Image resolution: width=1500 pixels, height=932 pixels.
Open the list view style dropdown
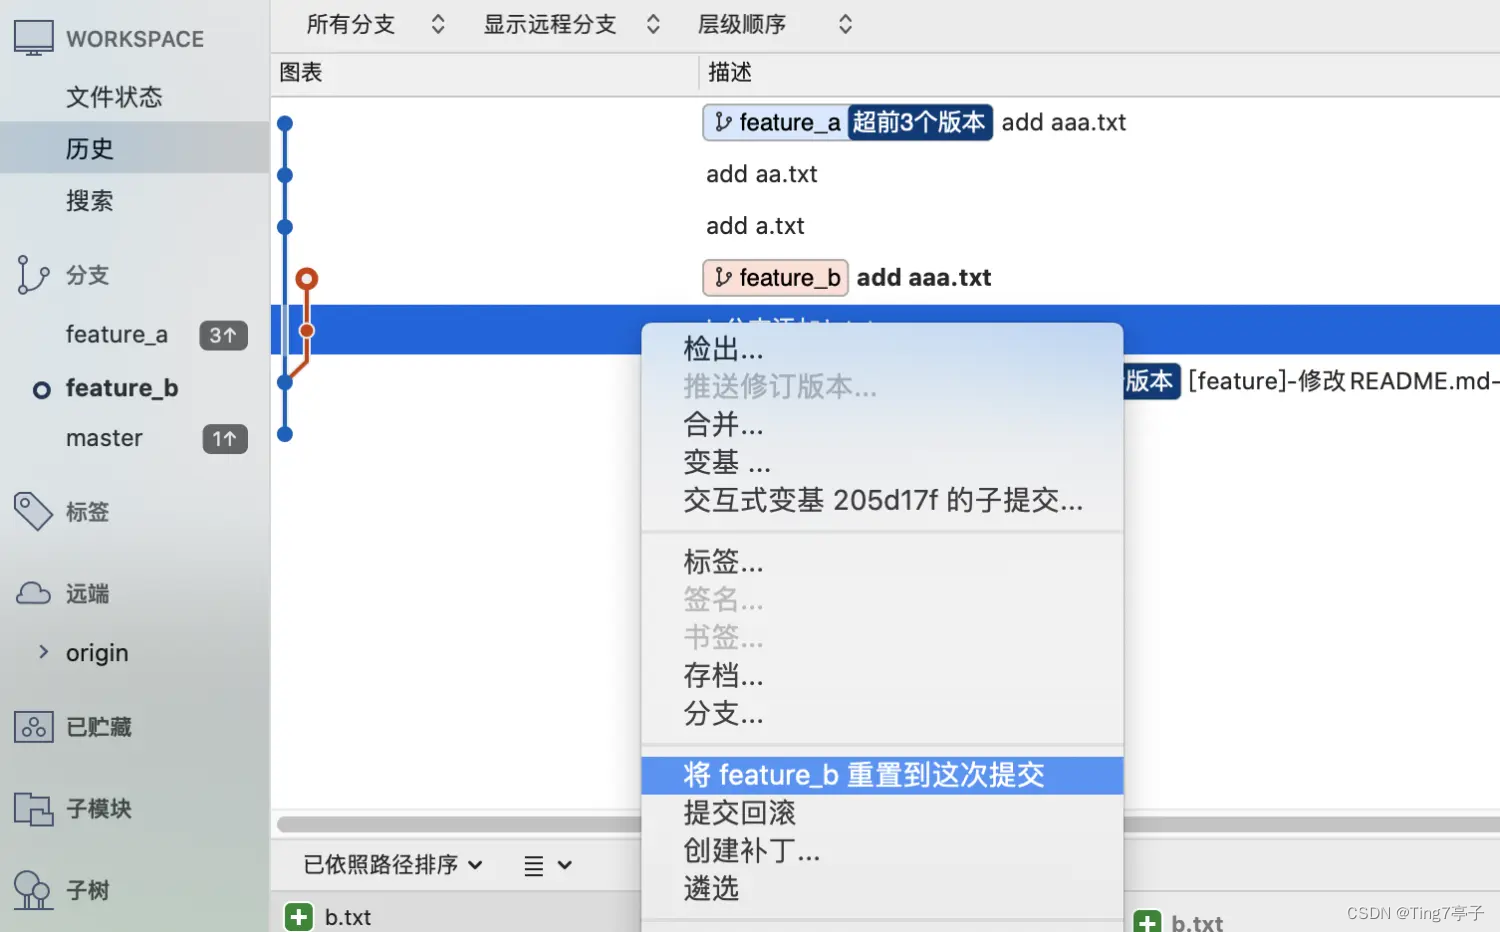[548, 866]
